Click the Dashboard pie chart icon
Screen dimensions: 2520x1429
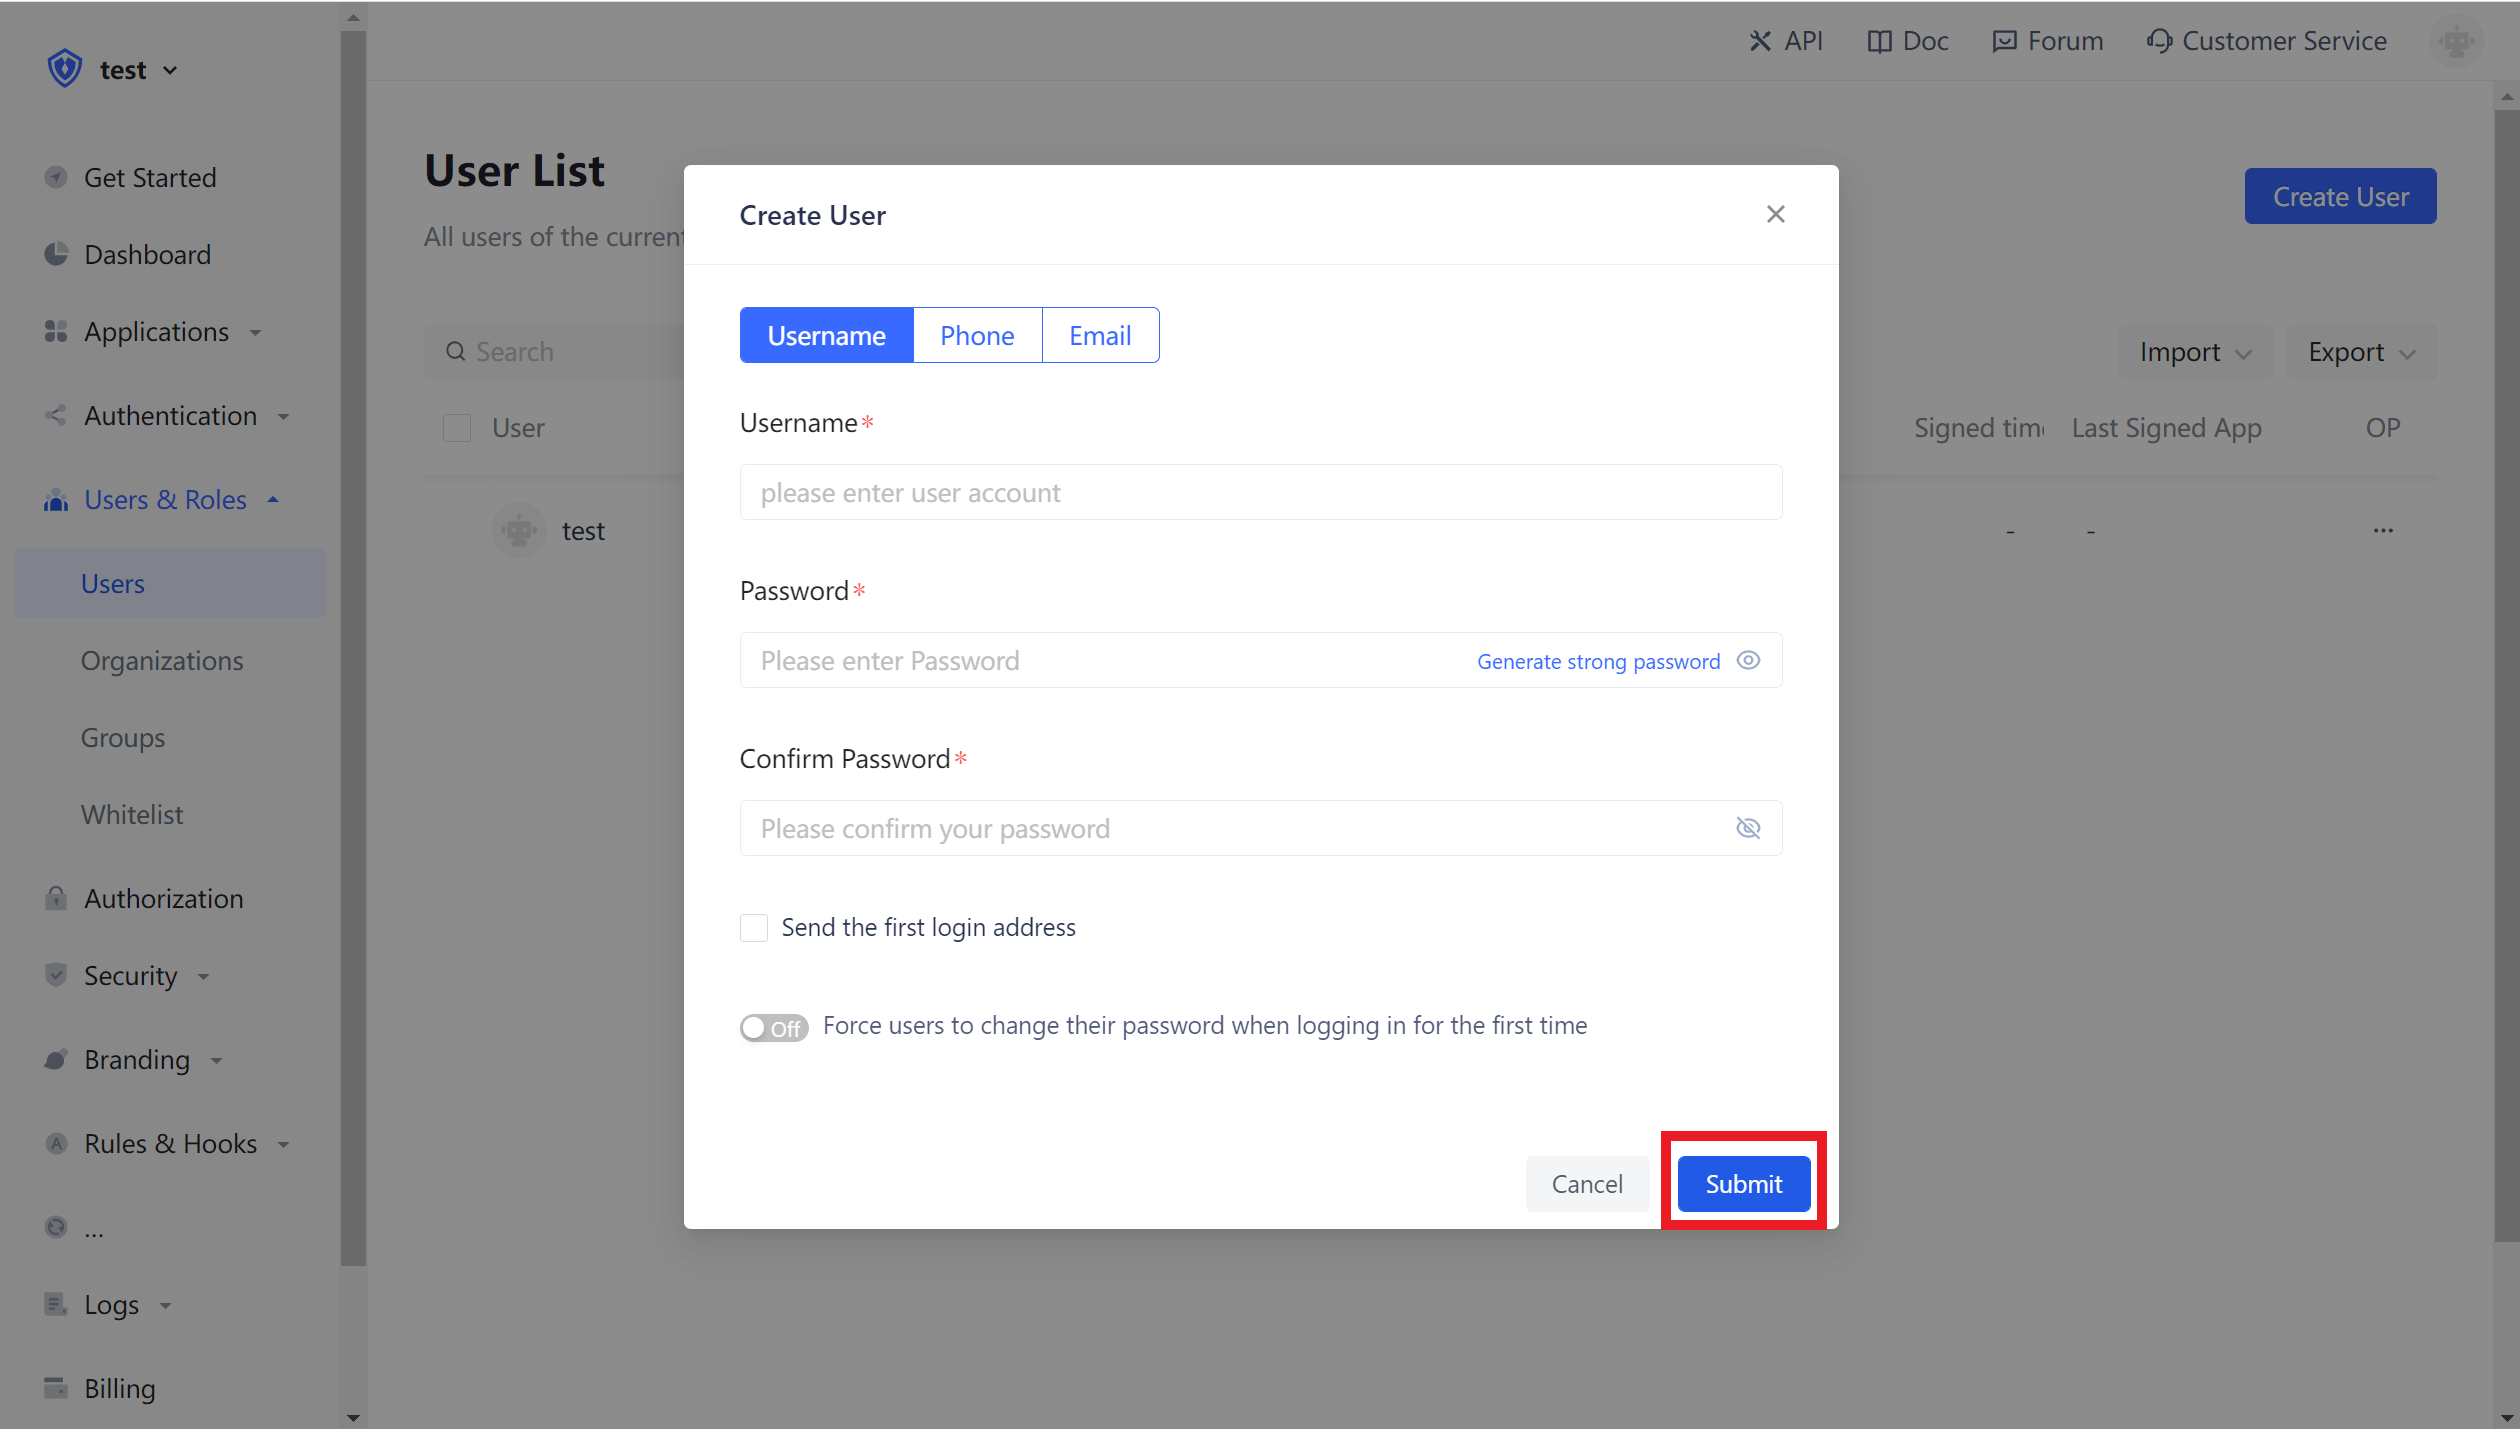tap(56, 254)
